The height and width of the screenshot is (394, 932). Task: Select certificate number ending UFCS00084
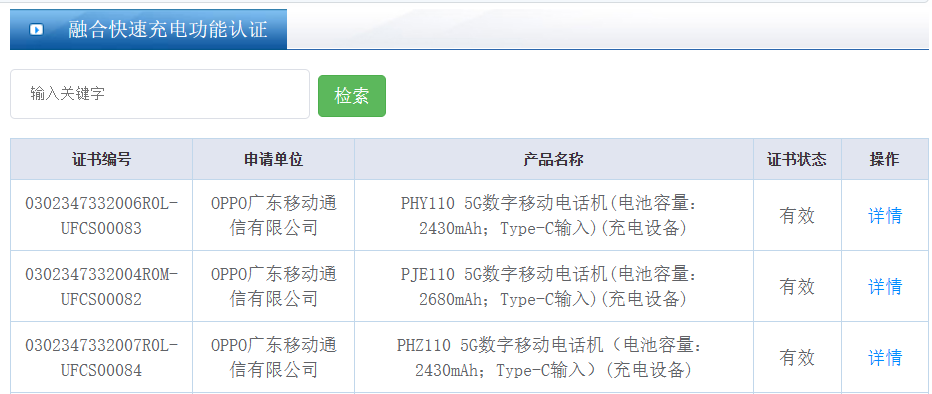coord(102,358)
